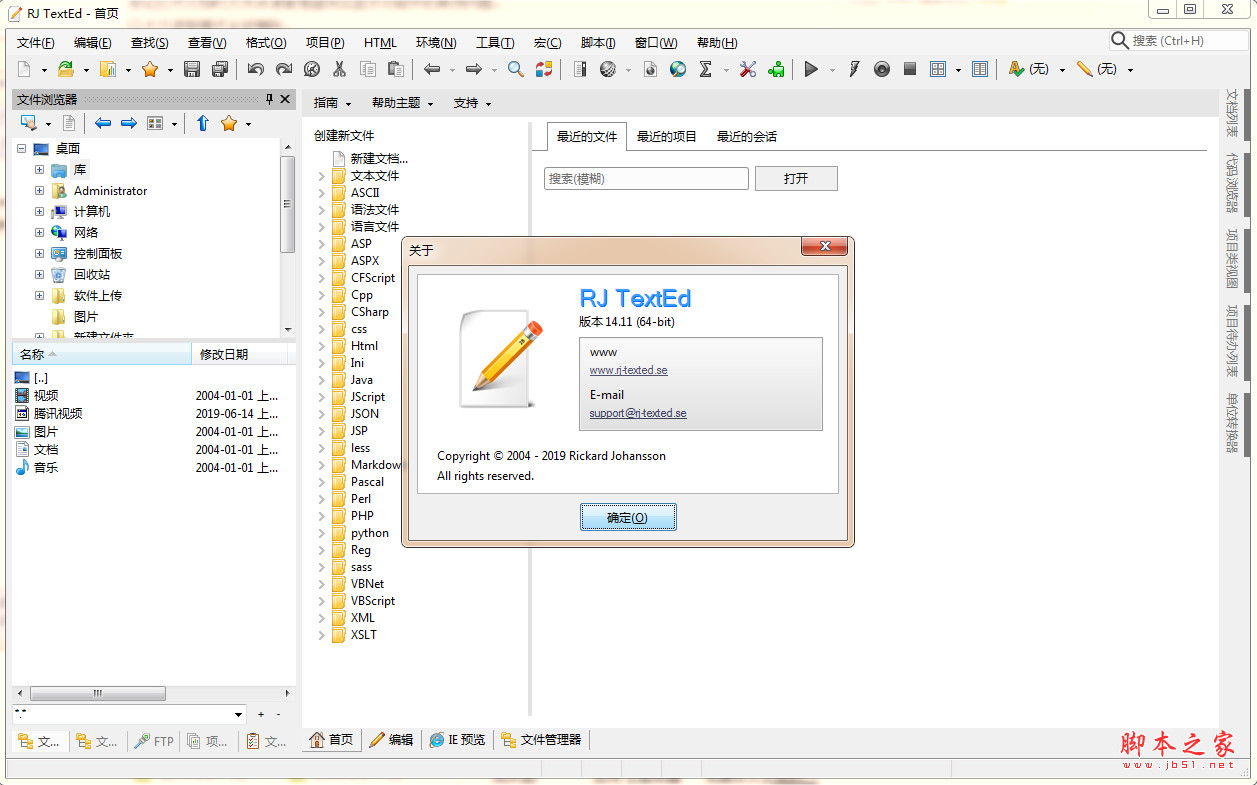This screenshot has height=785, width=1257.
Task: Open the www.rj-texted.se link
Action: click(628, 370)
